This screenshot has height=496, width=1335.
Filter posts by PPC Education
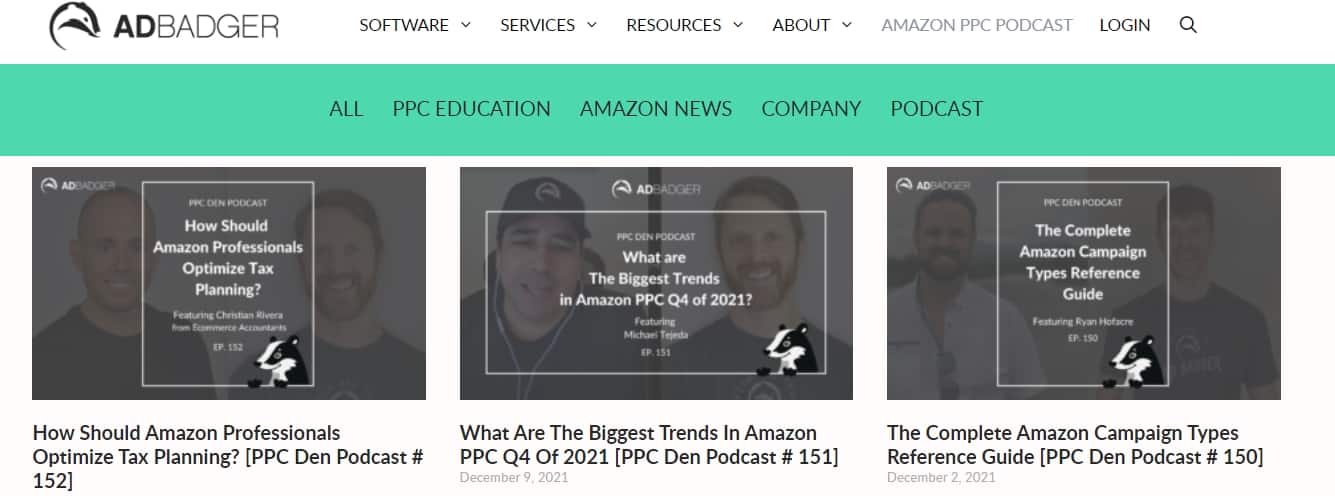point(471,109)
